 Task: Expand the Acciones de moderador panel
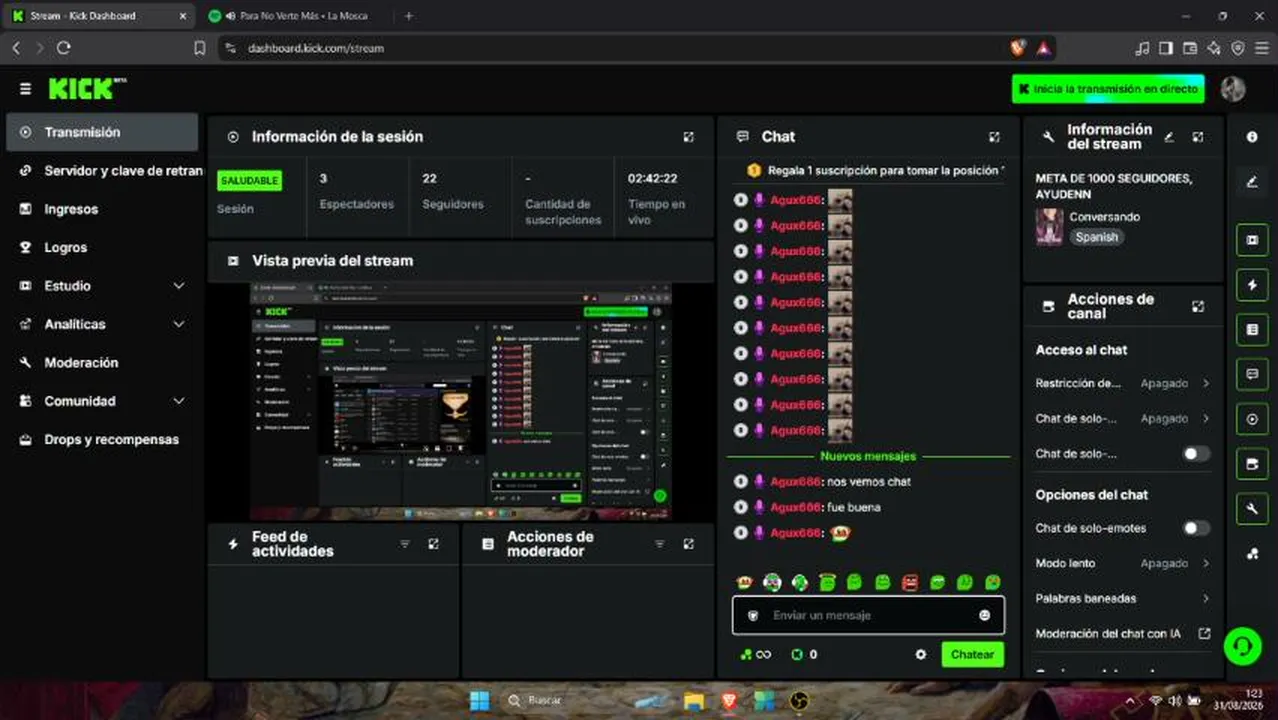(x=688, y=544)
